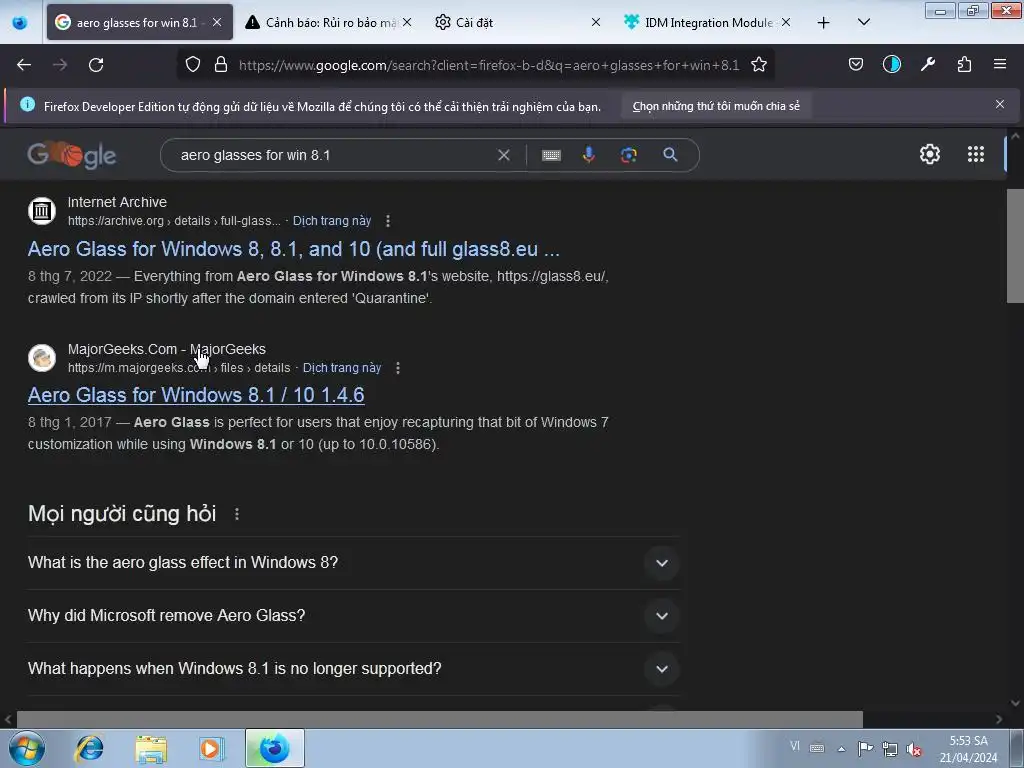Viewport: 1024px width, 768px height.
Task: Click the network tray icon
Action: coord(889,749)
